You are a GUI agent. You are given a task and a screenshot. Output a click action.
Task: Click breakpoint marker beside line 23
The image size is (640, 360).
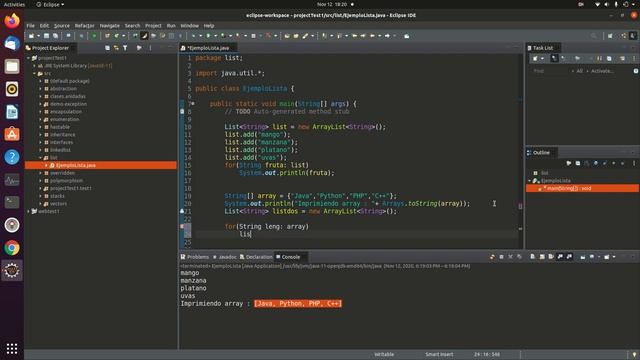[182, 226]
